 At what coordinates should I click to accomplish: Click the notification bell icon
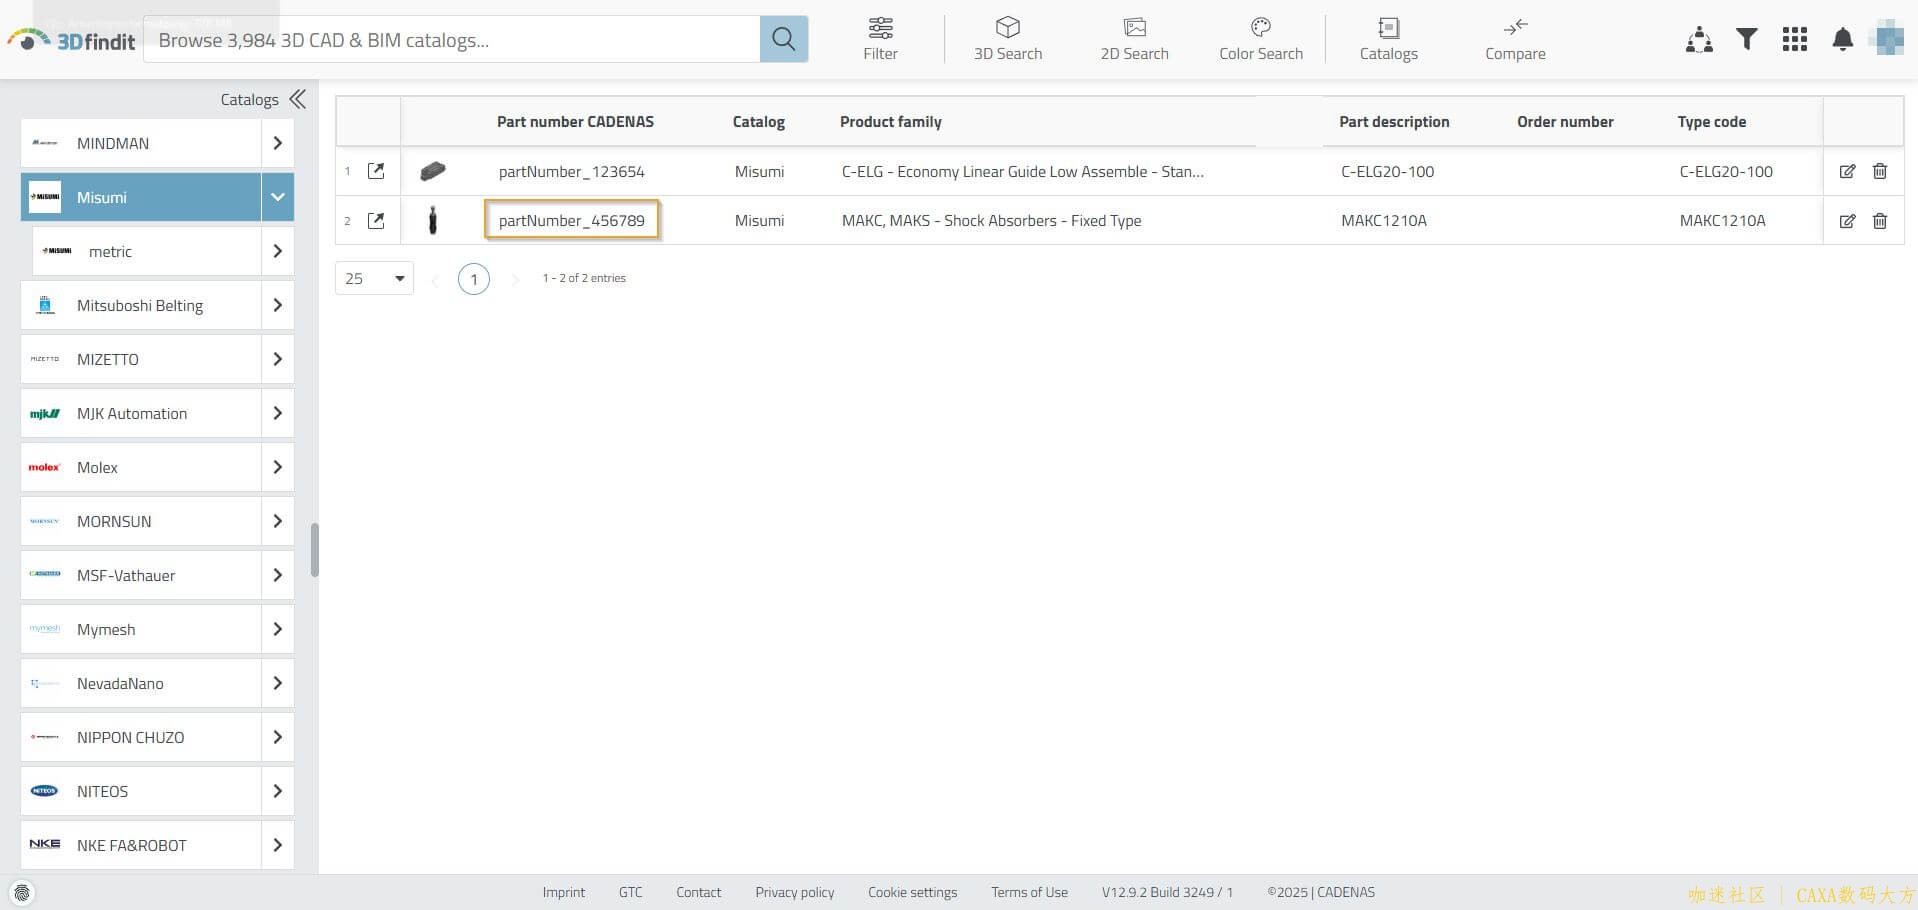(x=1842, y=39)
